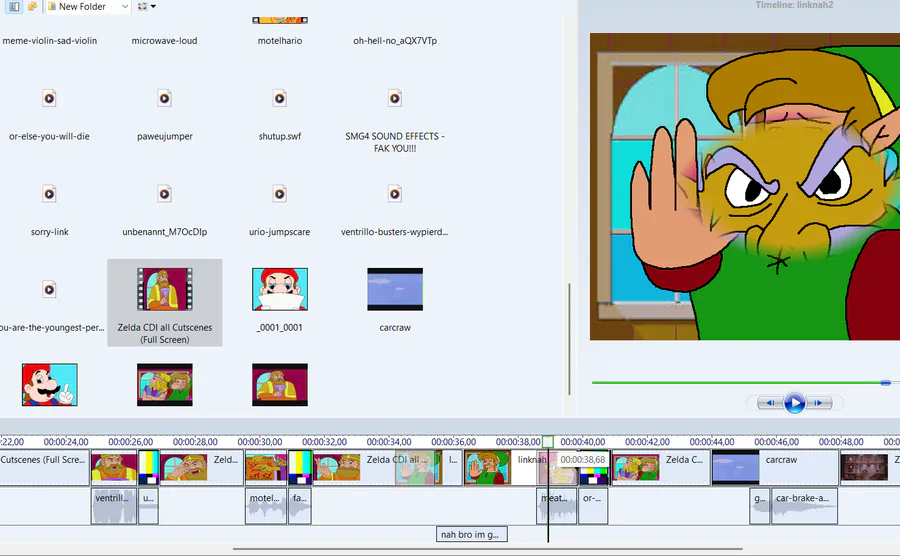Select the or-... audio clip

593,506
